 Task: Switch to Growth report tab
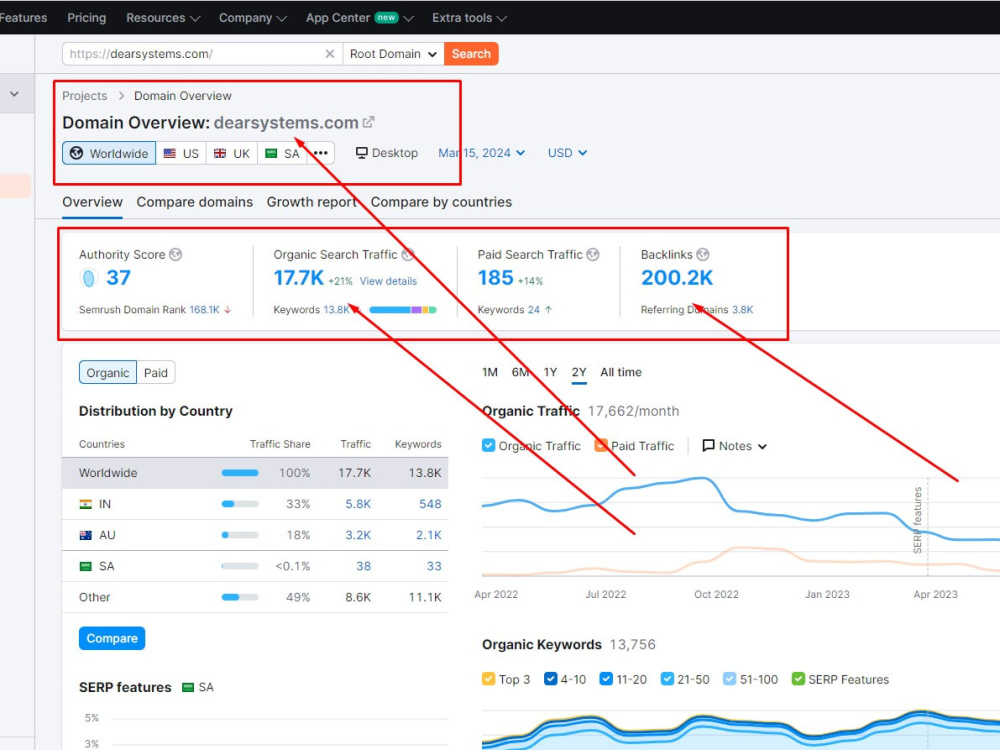click(312, 202)
